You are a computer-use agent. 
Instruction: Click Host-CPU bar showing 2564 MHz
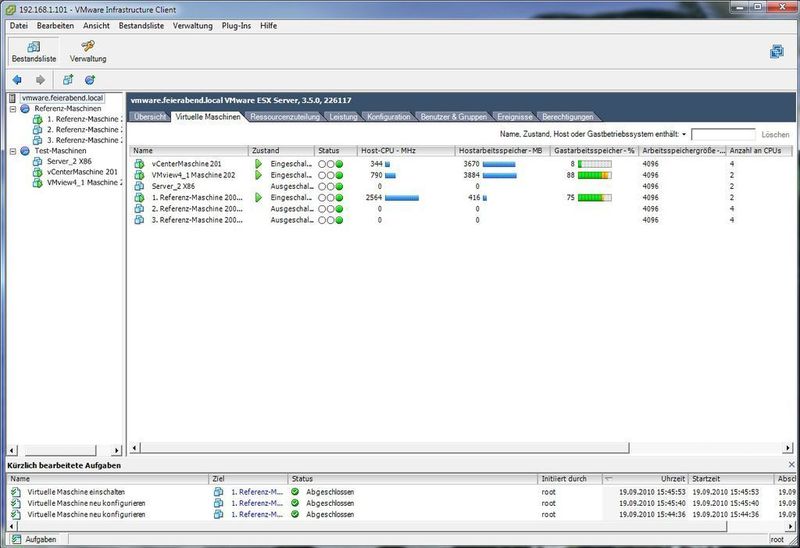(x=402, y=197)
